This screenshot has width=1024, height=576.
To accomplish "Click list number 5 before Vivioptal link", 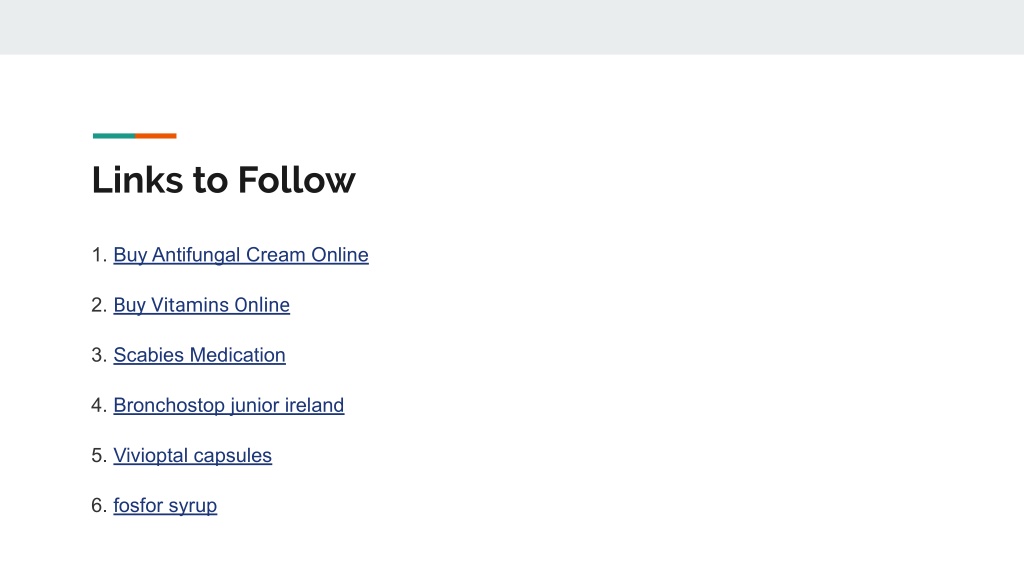I will [99, 455].
